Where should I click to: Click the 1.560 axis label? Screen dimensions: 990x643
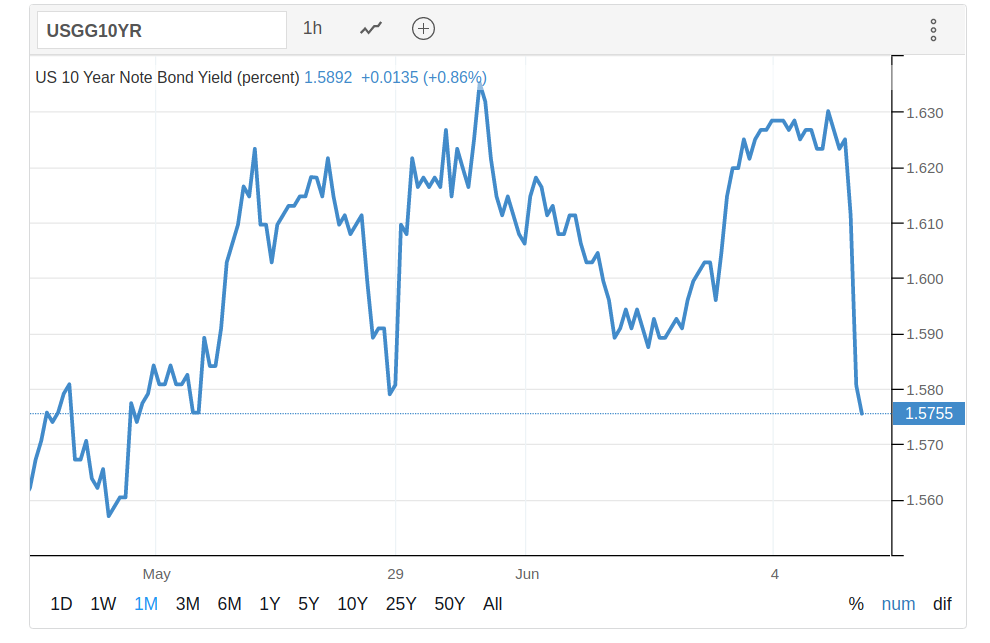(925, 500)
